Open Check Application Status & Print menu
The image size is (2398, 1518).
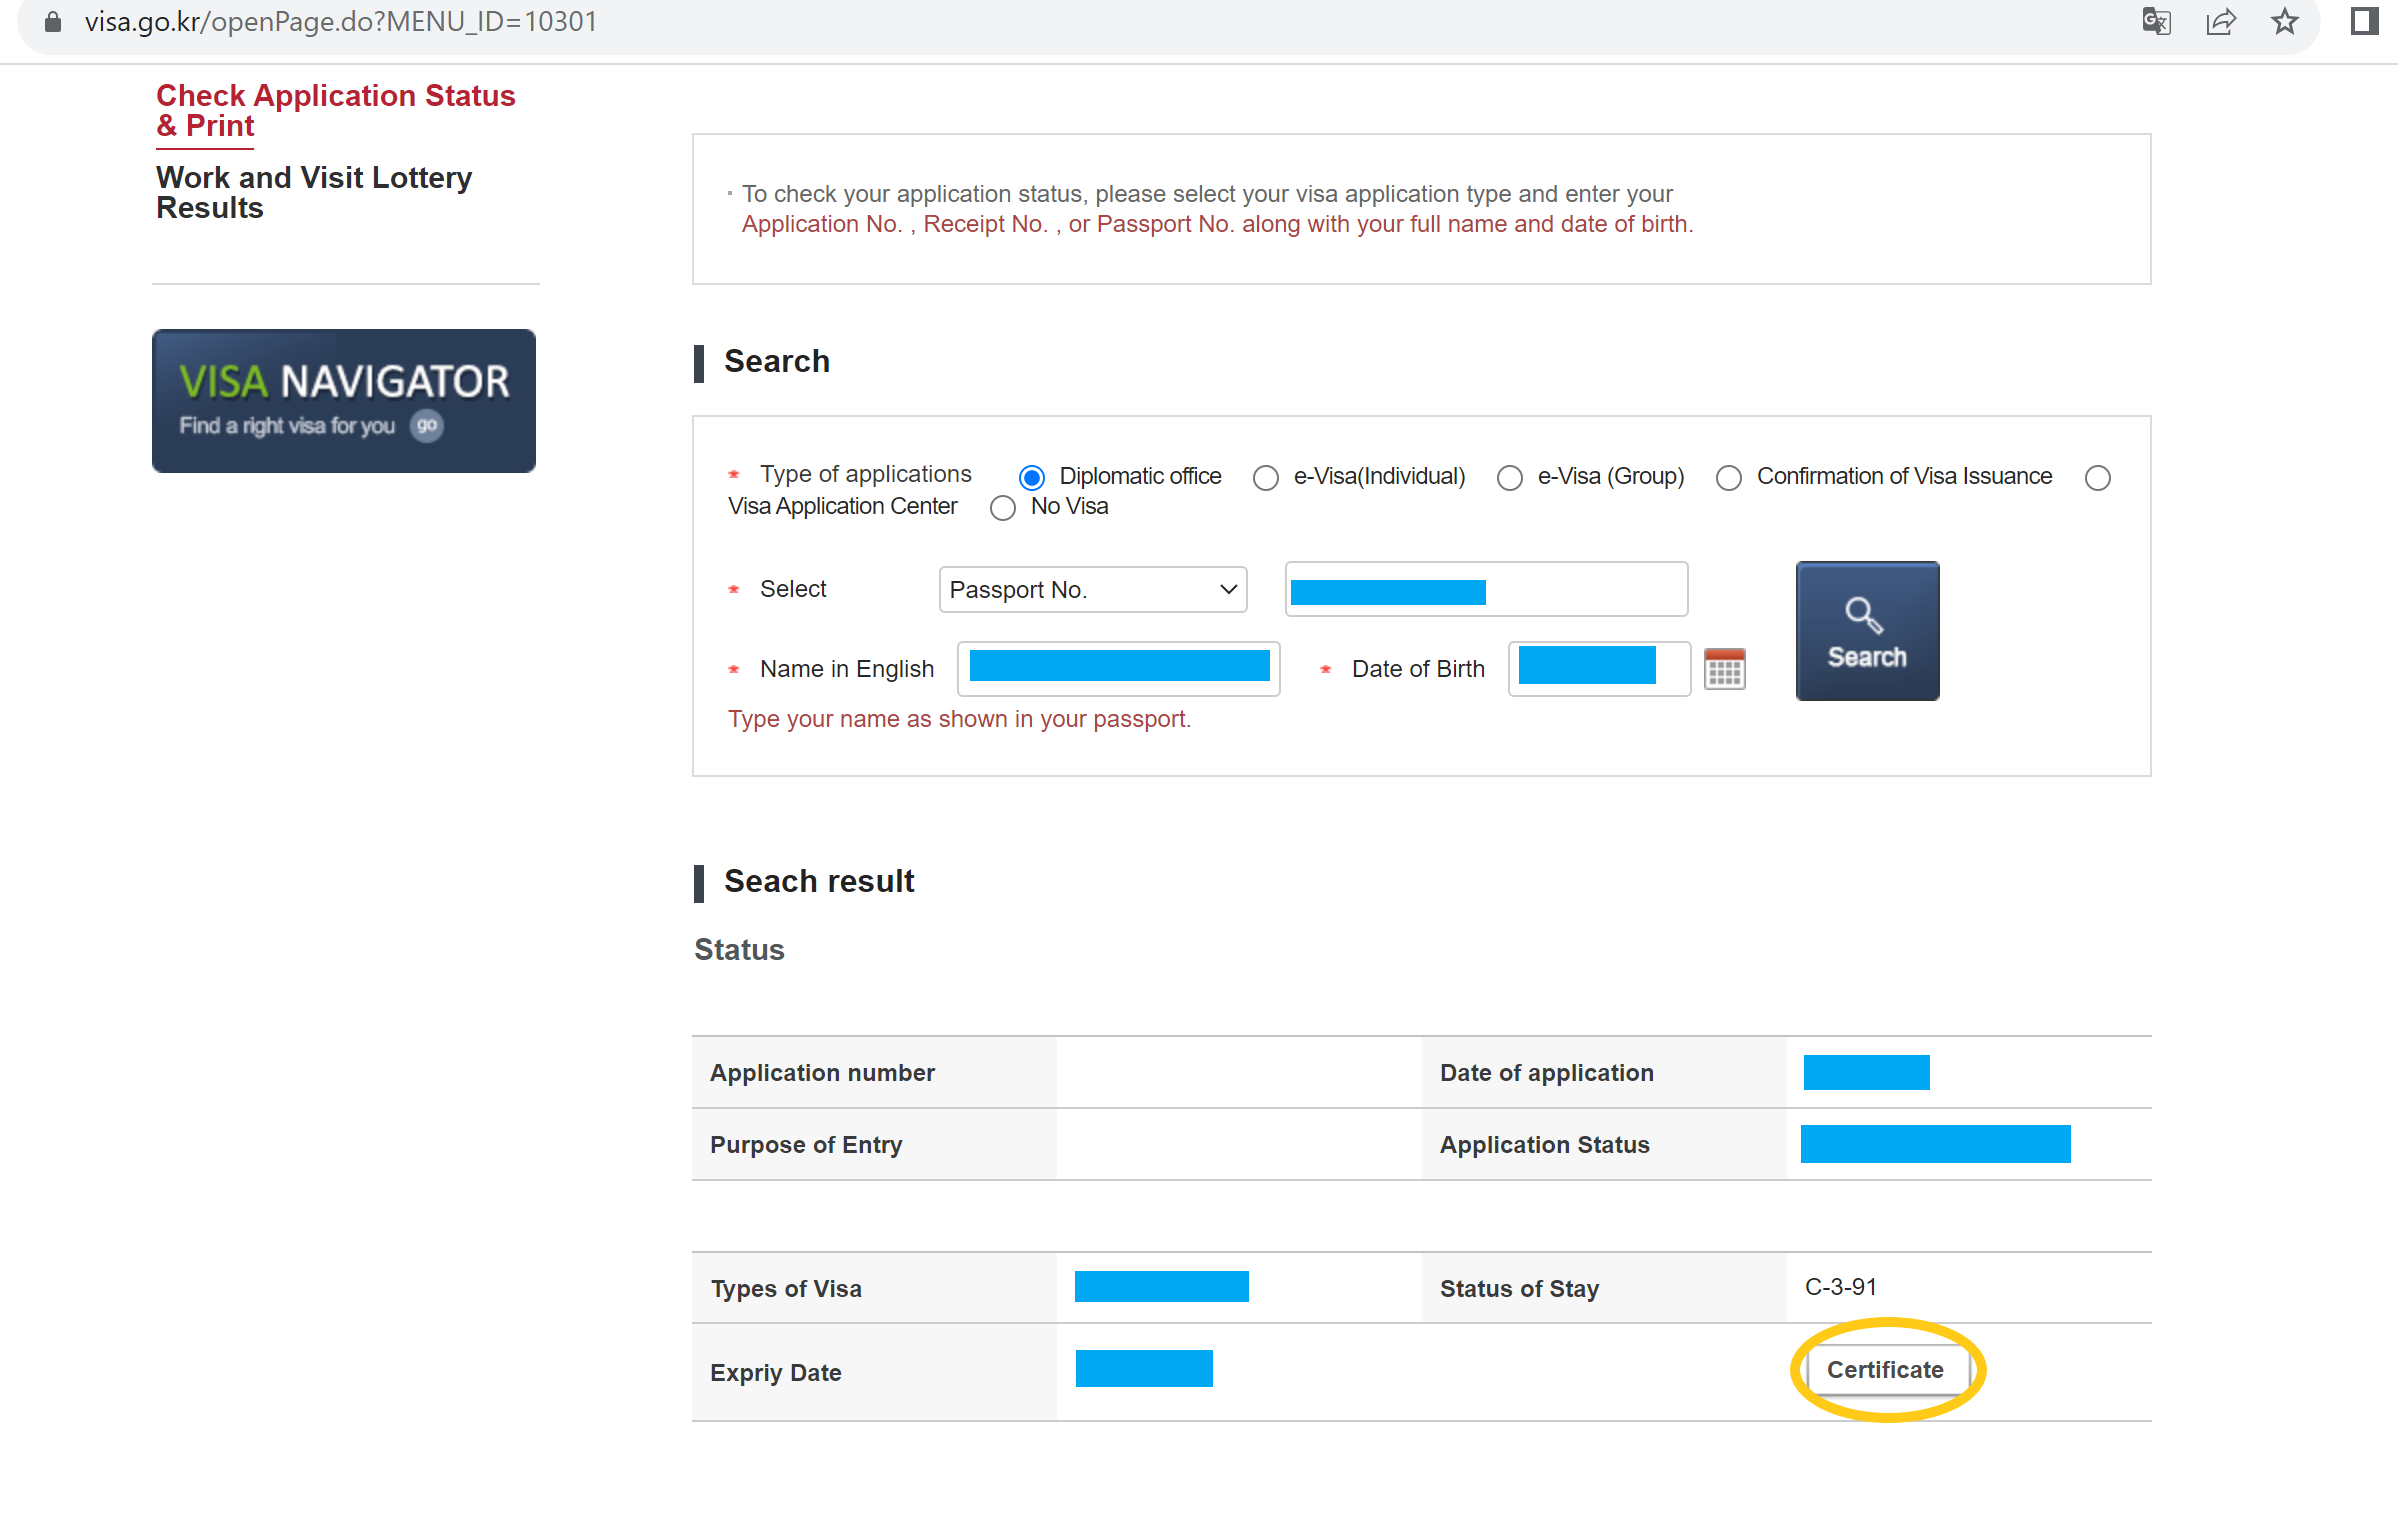coord(335,110)
